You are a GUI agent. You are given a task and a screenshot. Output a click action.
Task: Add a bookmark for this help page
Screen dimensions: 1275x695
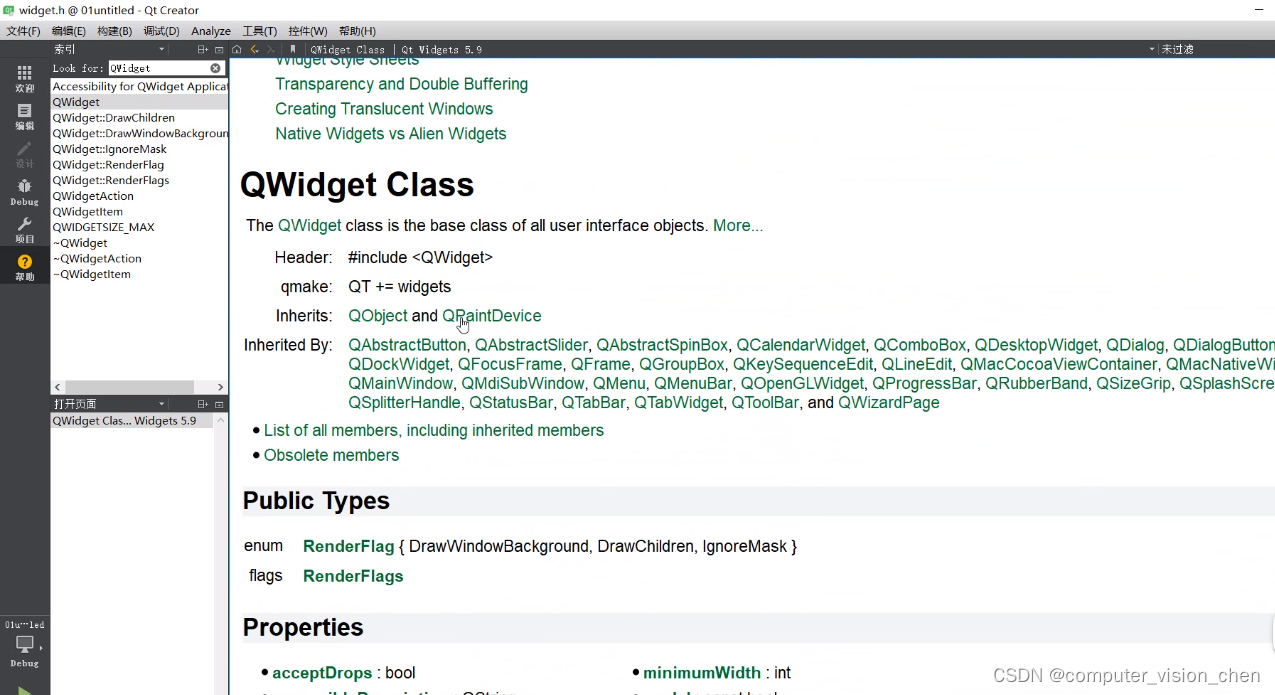pos(292,49)
